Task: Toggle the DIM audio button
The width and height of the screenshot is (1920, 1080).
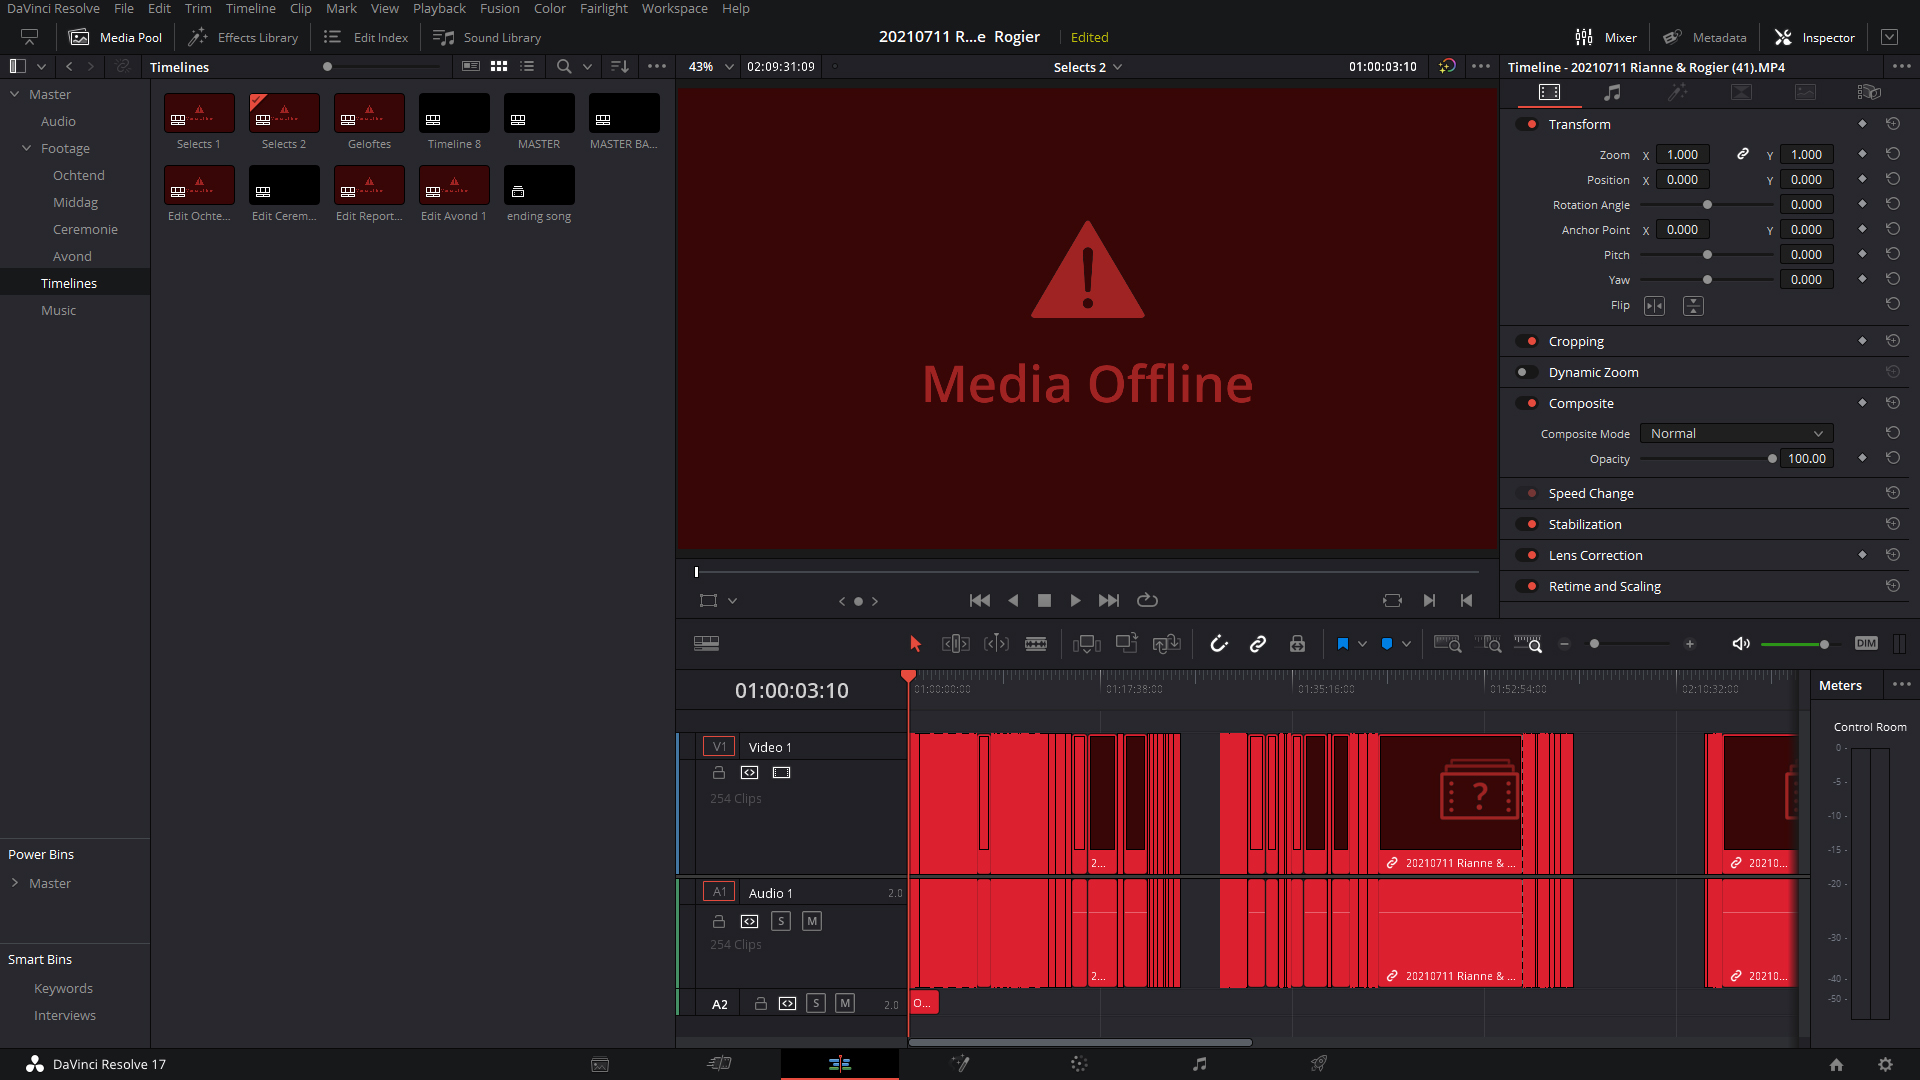Action: pos(1866,644)
